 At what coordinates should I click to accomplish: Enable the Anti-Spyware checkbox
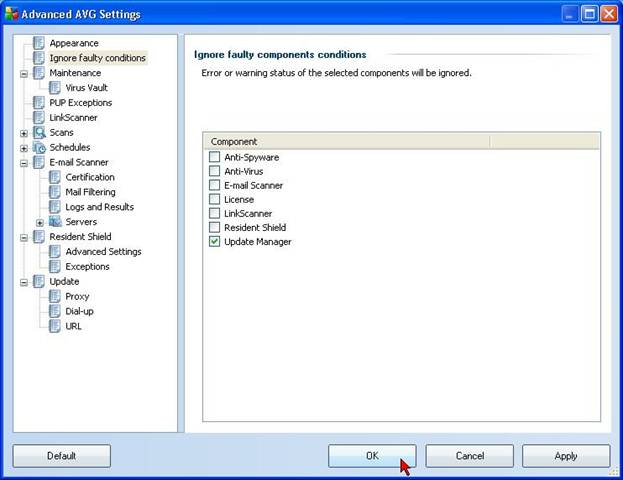point(215,157)
